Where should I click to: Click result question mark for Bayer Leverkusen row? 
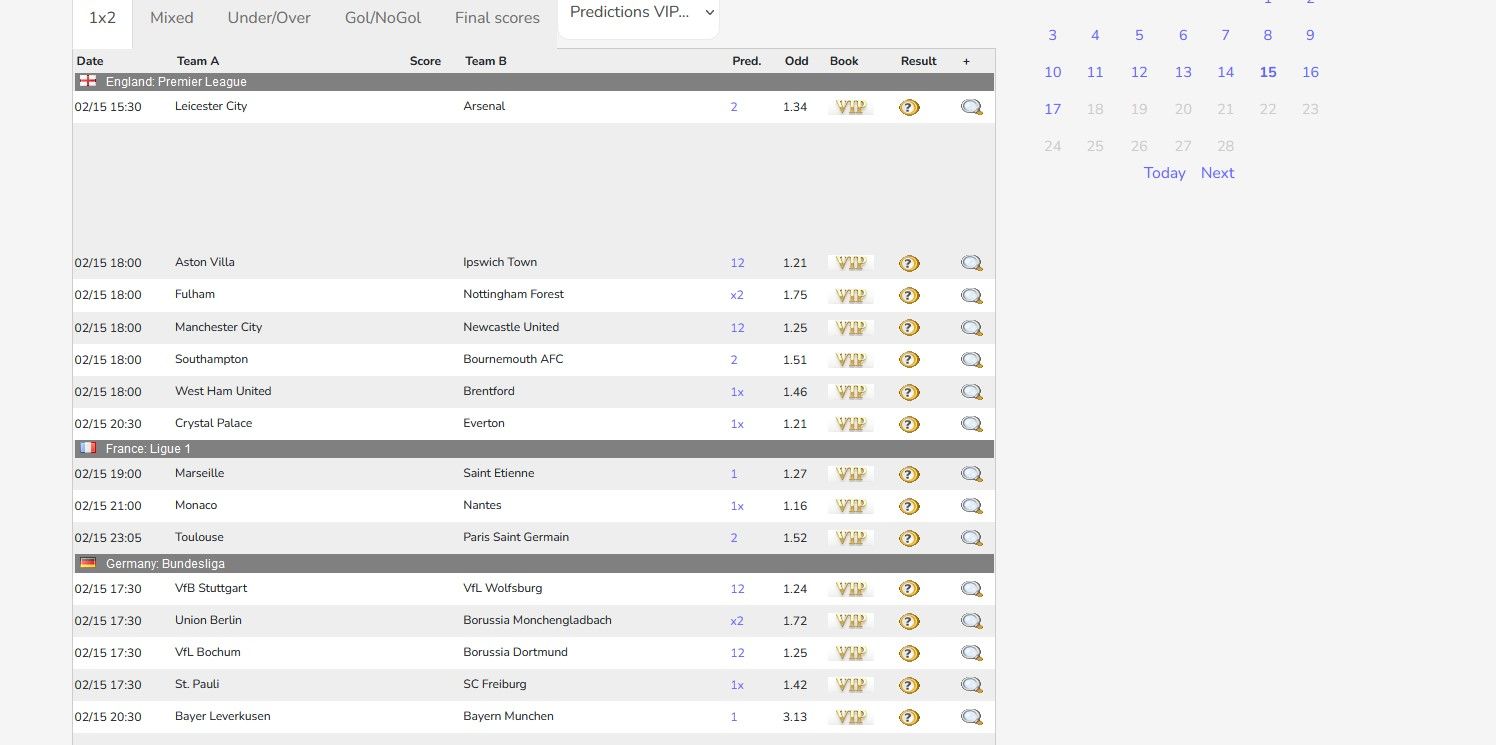pyautogui.click(x=909, y=717)
